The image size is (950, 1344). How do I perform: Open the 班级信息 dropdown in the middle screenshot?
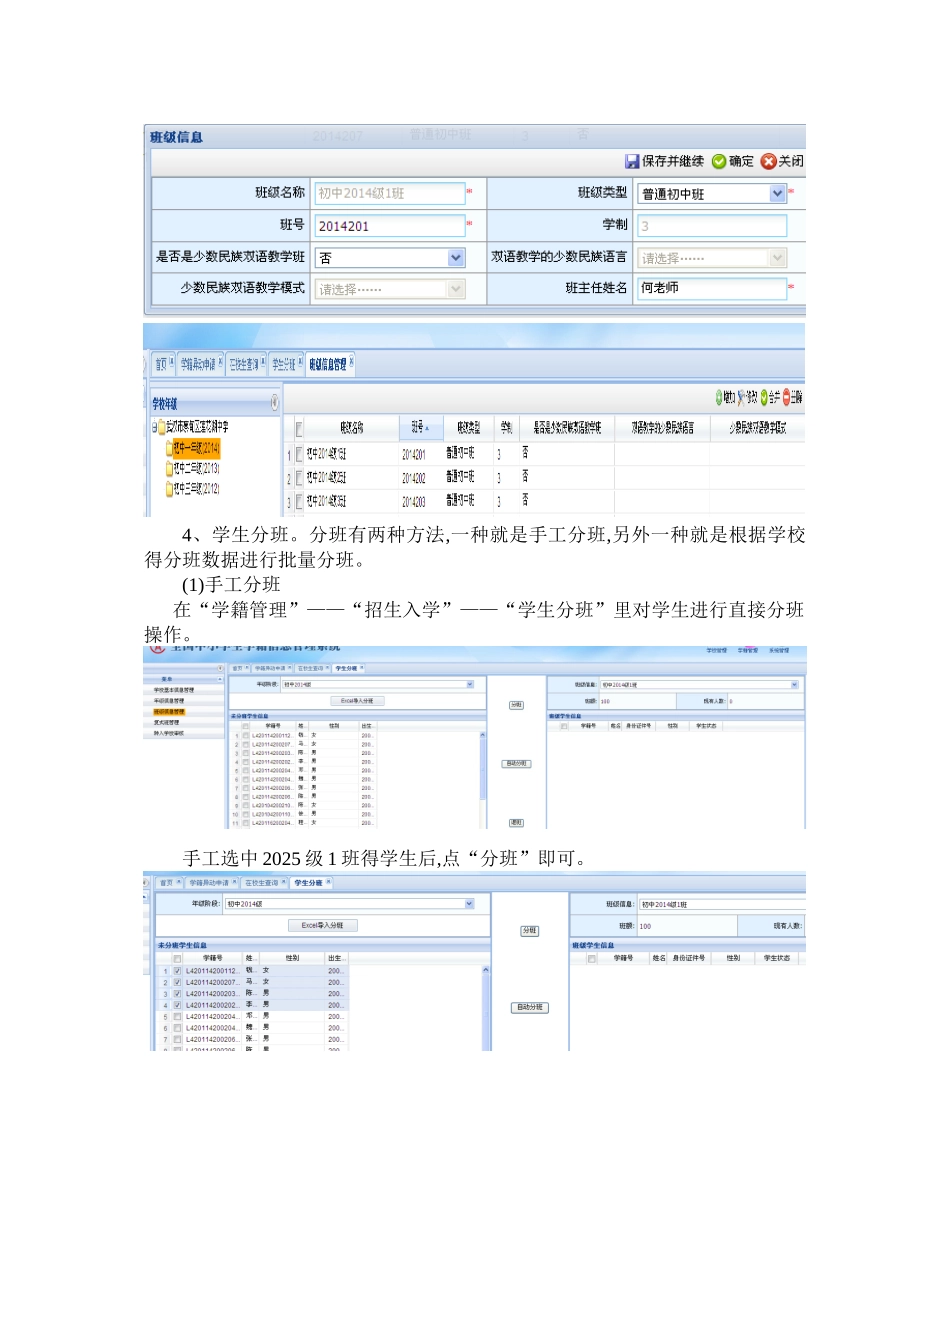click(x=795, y=685)
